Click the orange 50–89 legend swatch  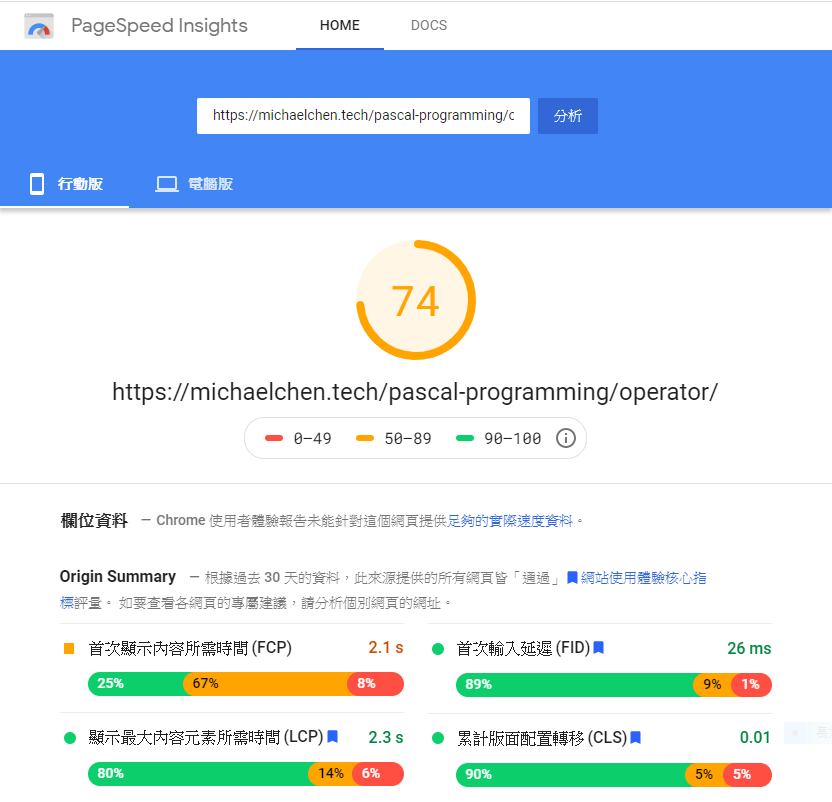click(365, 438)
